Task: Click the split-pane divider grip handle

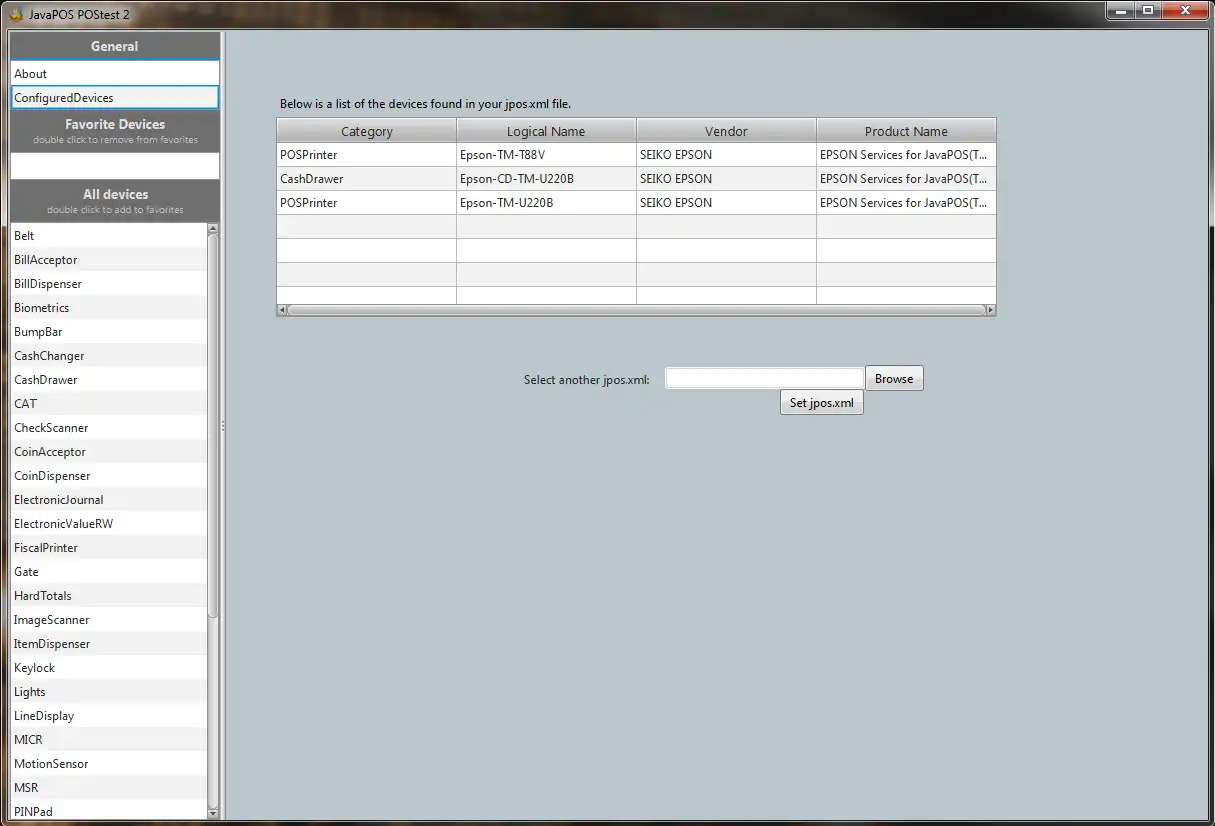Action: pyautogui.click(x=223, y=426)
